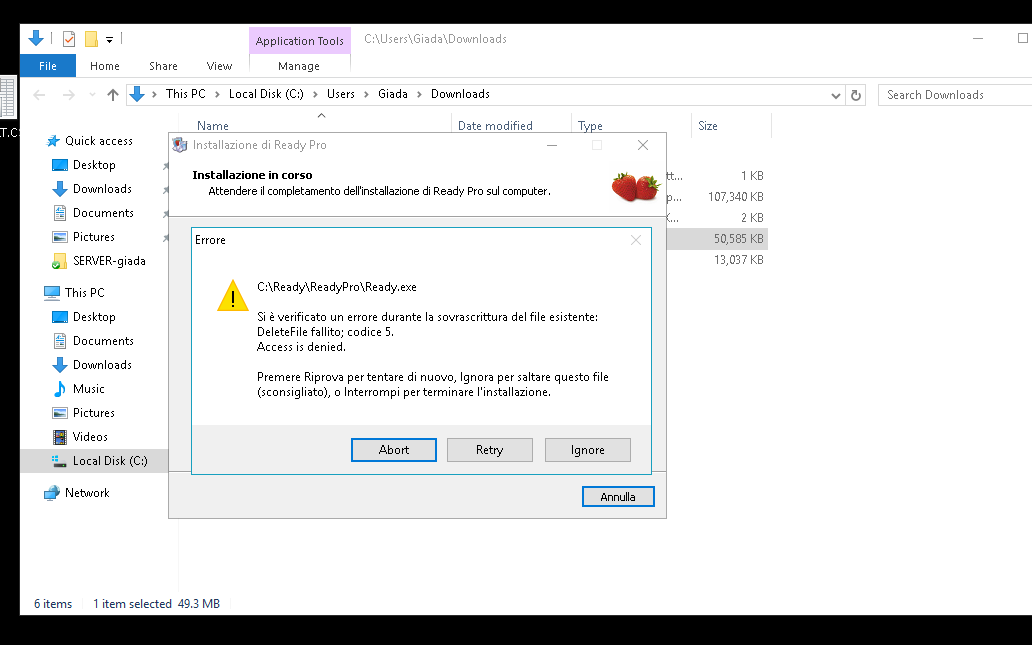1032x645 pixels.
Task: Expand the address bar history dropdown
Action: [835, 95]
